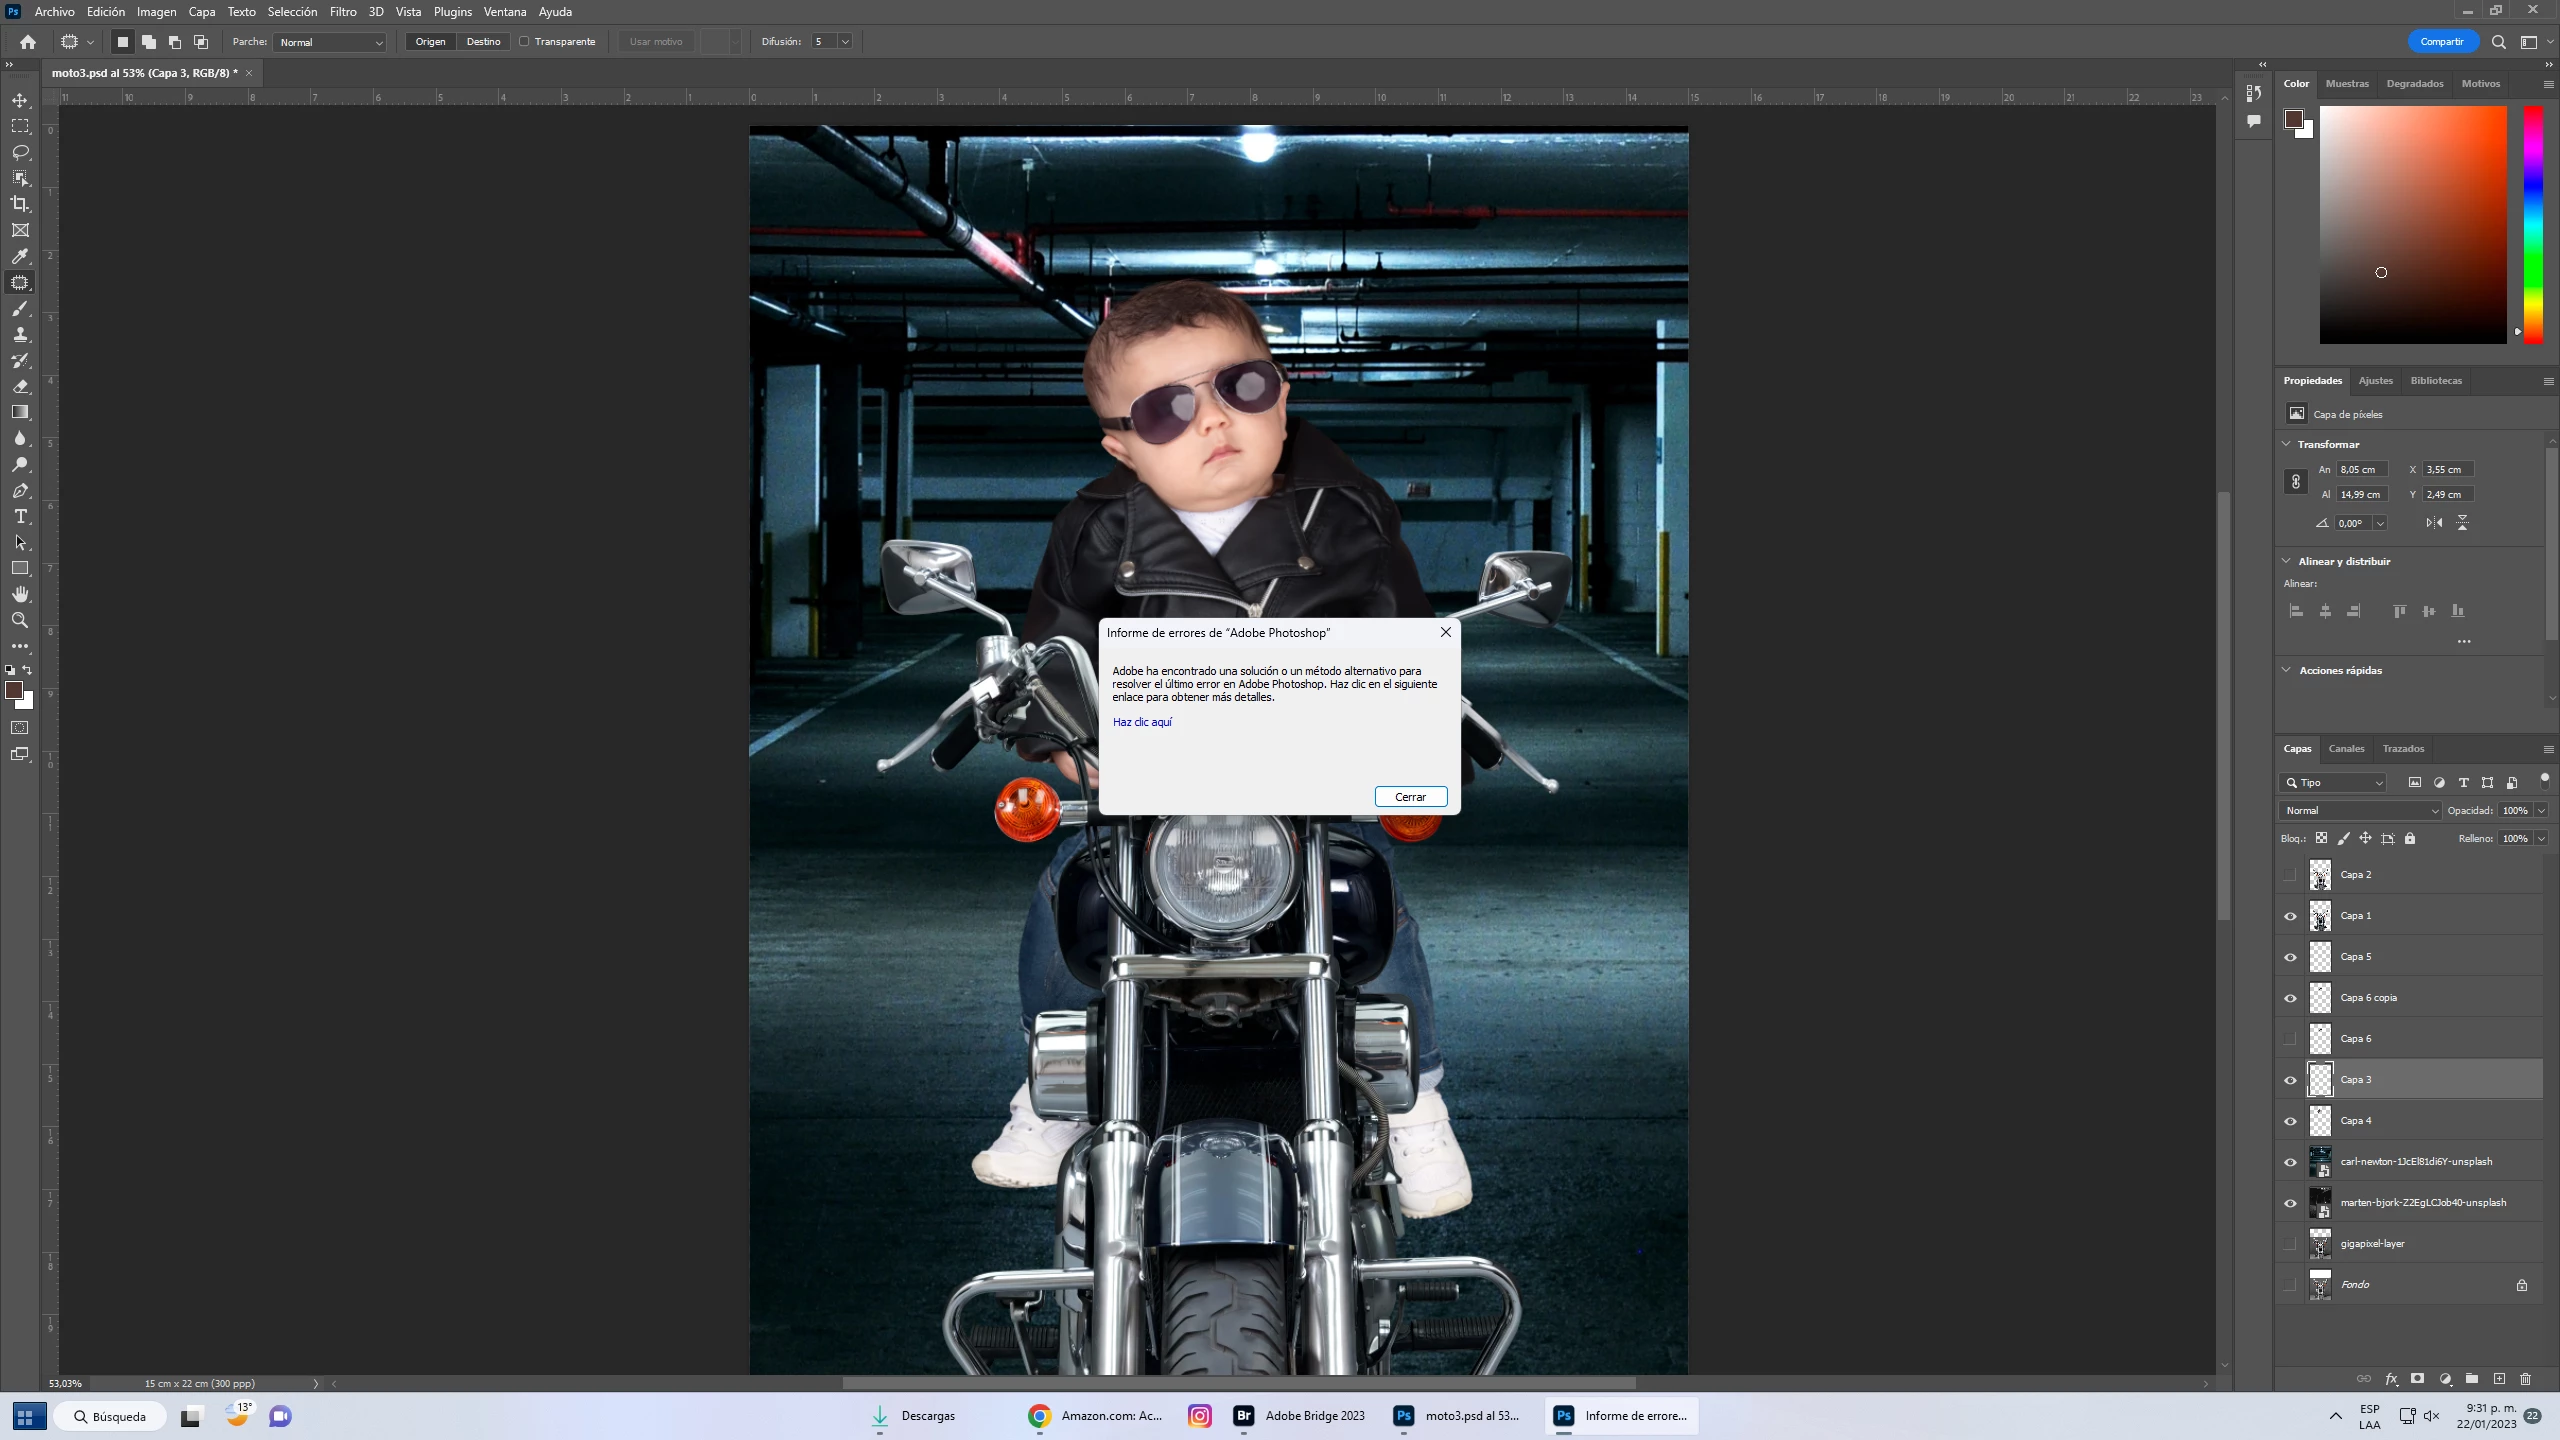
Task: Select the Zoom tool
Action: click(20, 620)
